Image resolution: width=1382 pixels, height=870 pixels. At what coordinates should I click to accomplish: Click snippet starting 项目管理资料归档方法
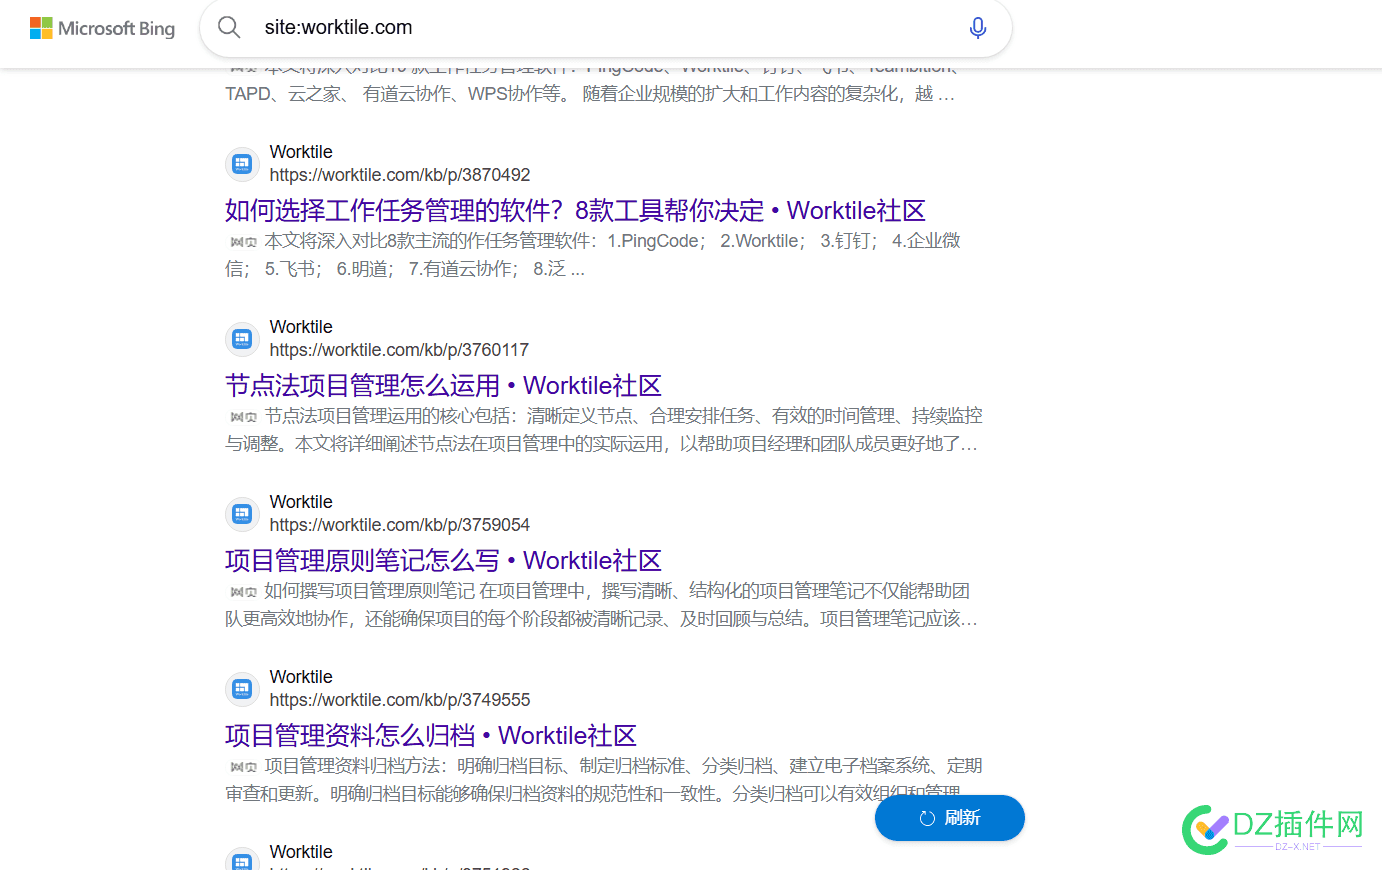tap(604, 780)
